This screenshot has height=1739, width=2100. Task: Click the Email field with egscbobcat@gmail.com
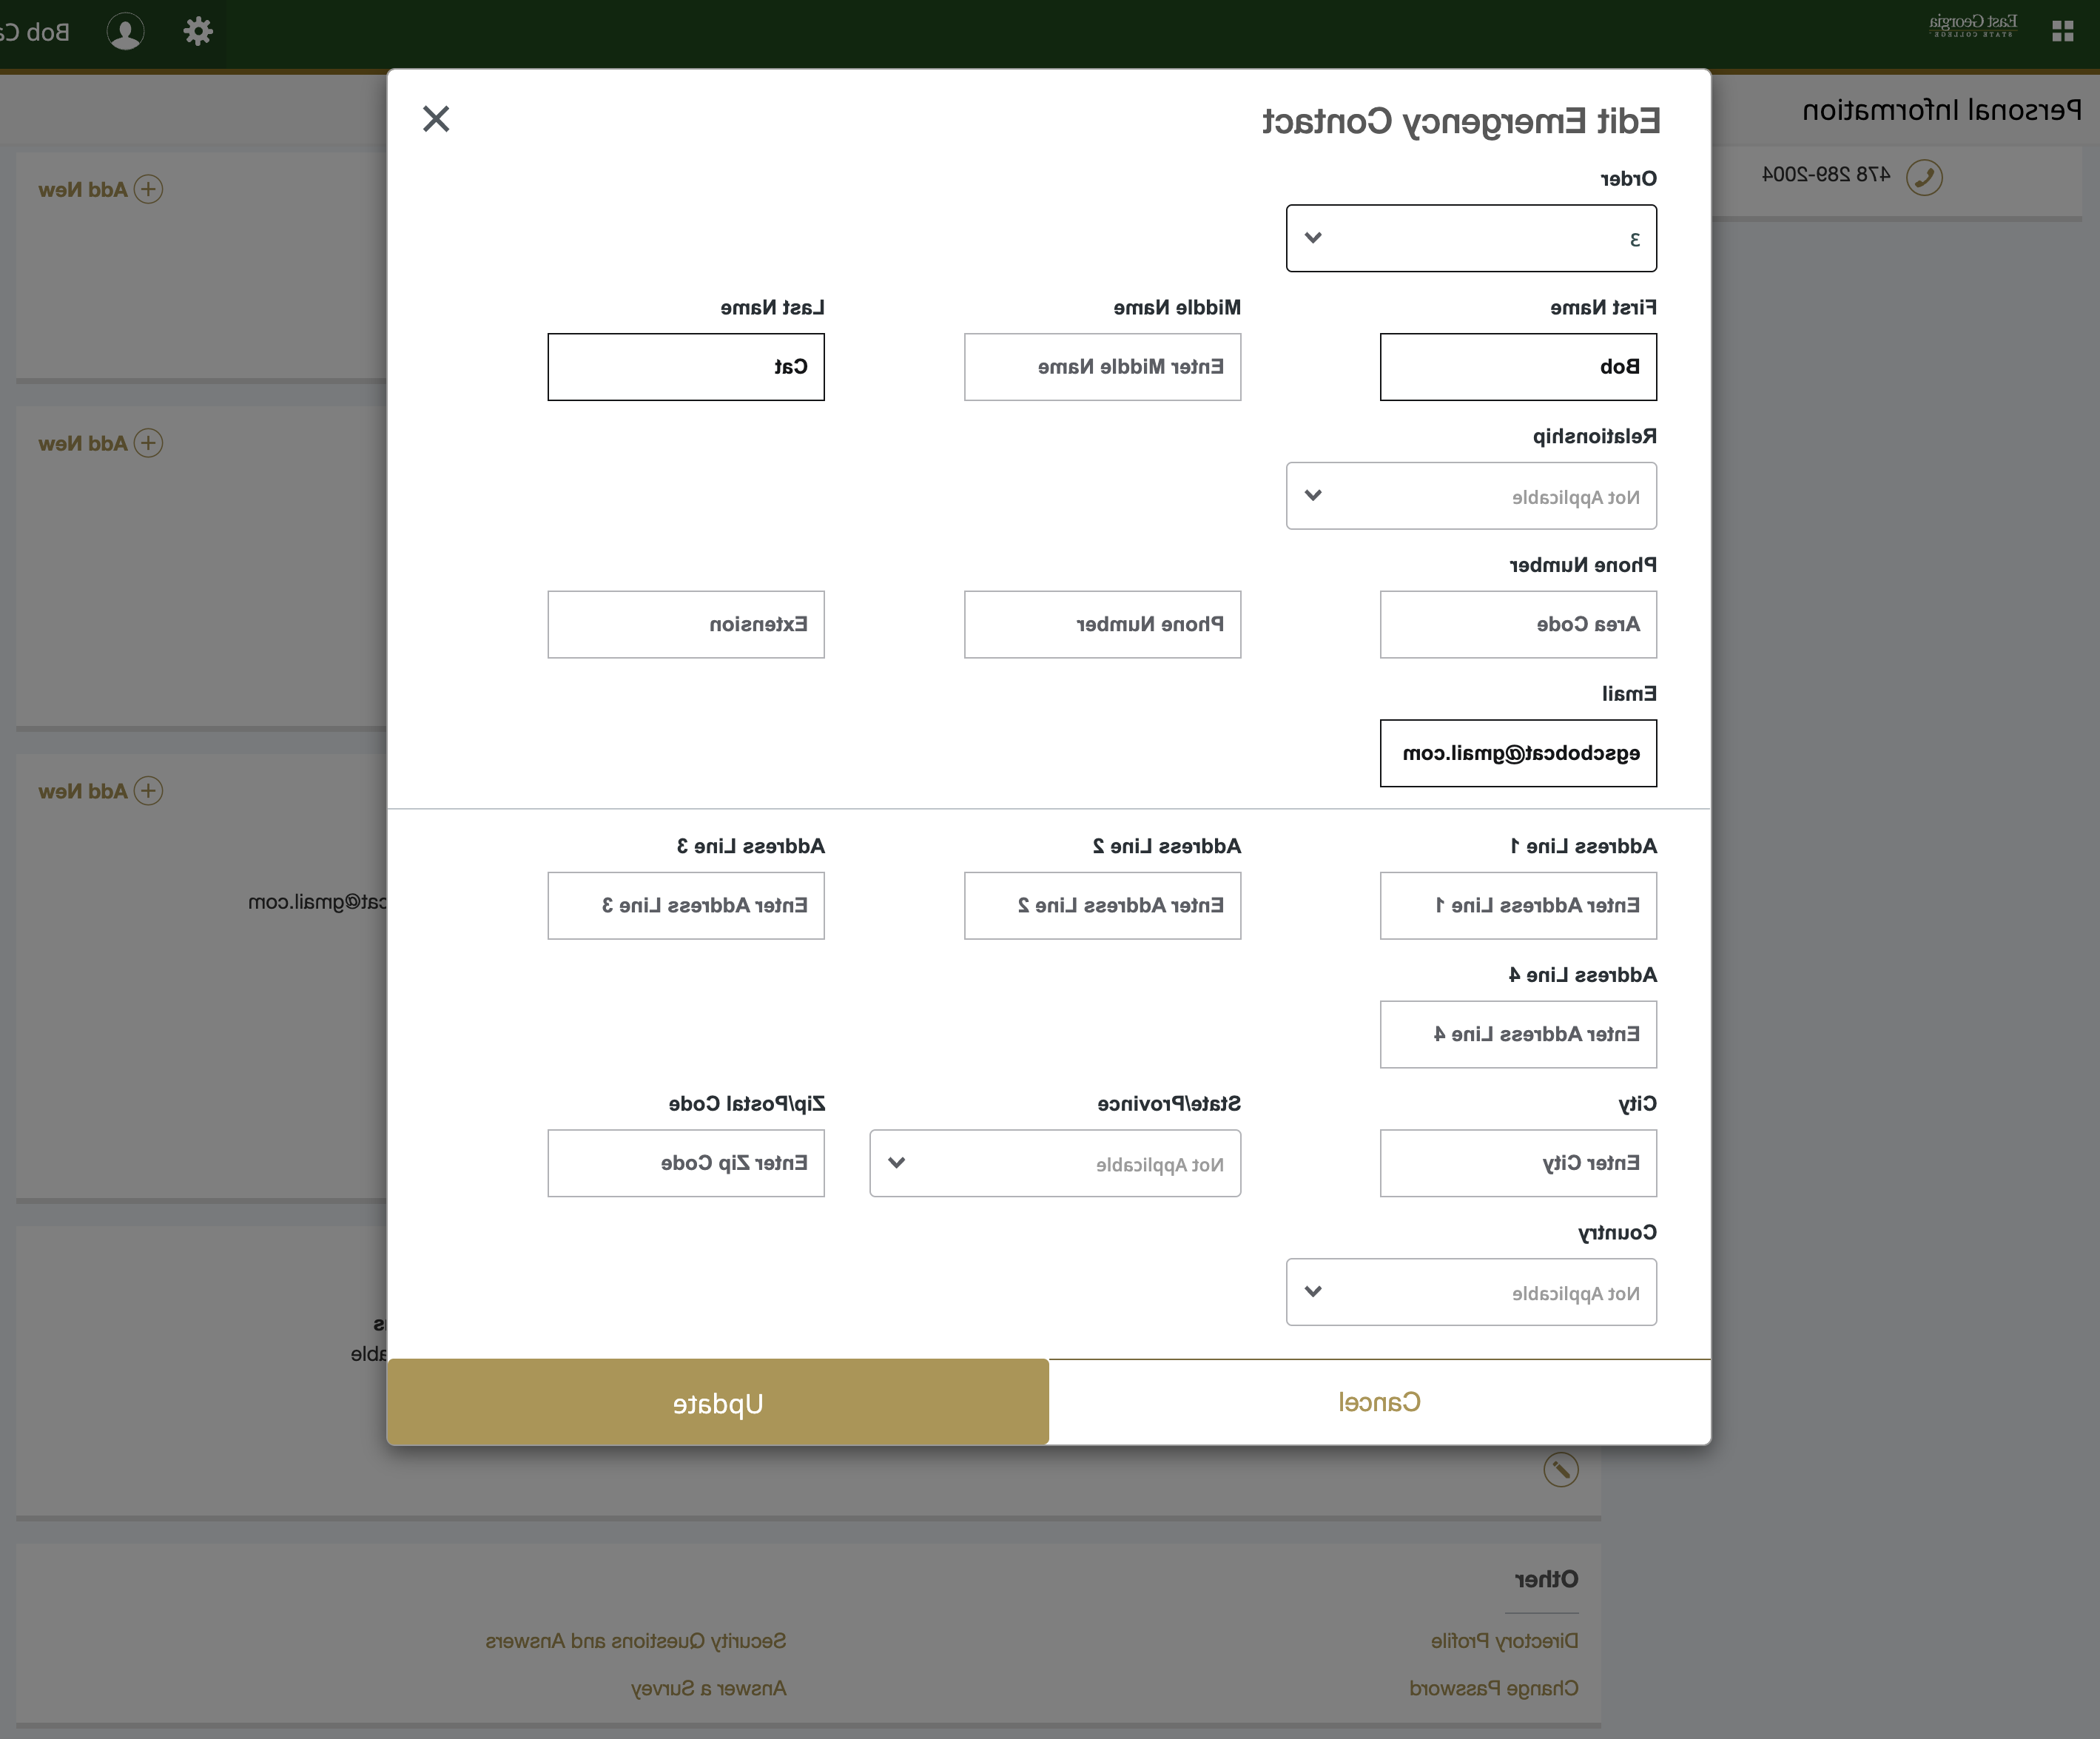(x=1518, y=753)
